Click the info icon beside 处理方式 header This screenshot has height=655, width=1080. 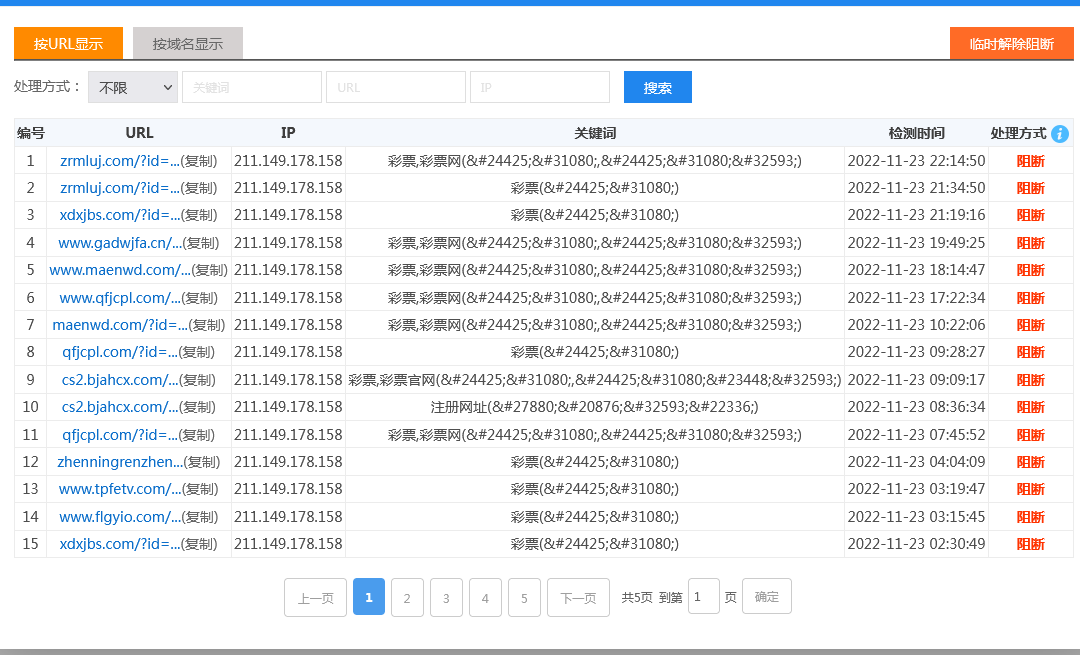(1060, 134)
